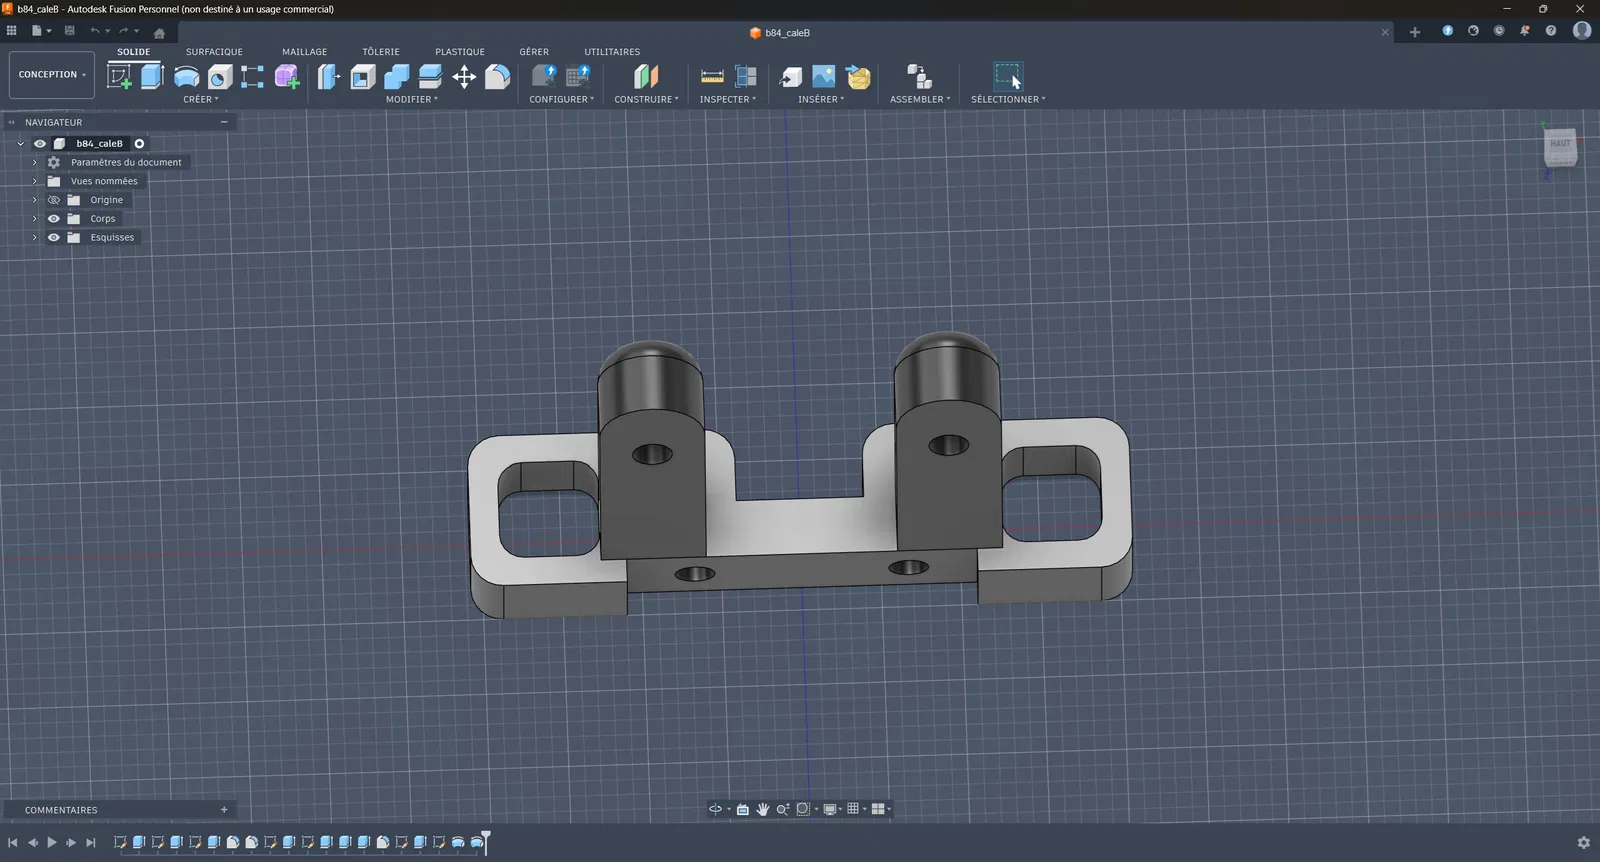Switch to the SURFACIQUE tab
1600x862 pixels.
click(x=214, y=52)
